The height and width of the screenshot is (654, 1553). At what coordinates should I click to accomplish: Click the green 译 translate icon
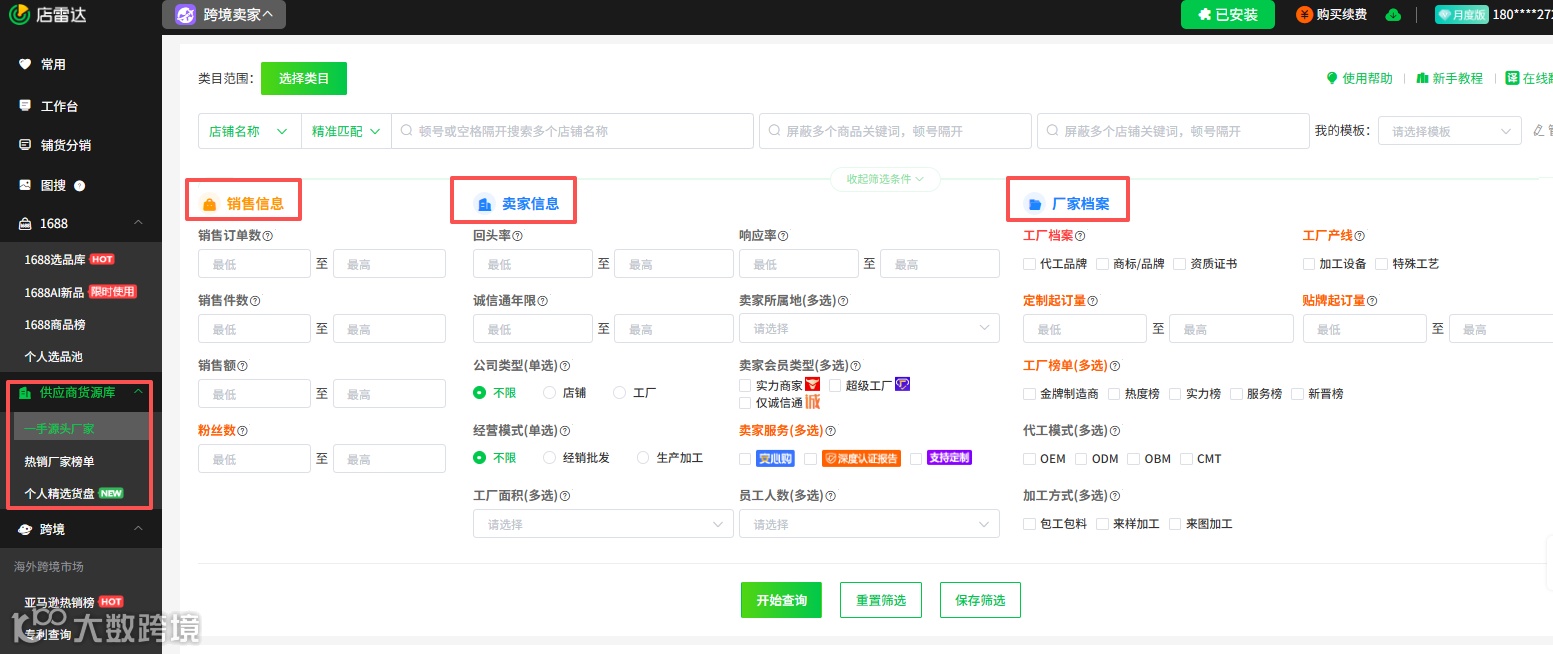coord(1512,78)
